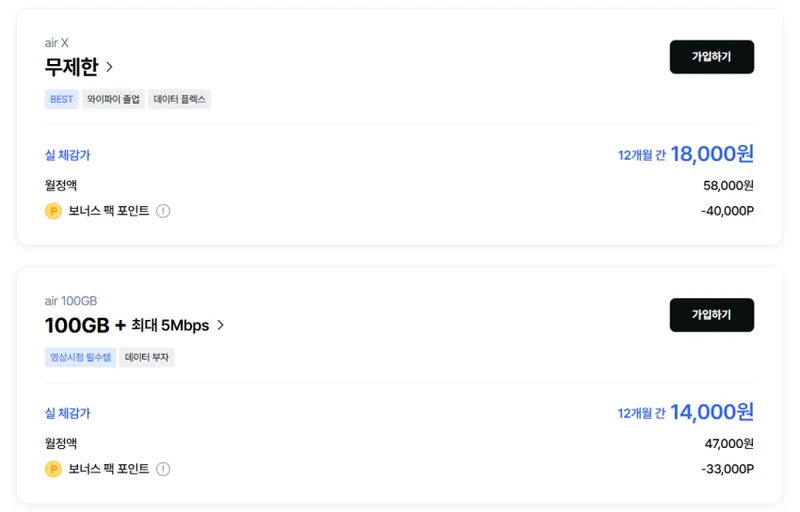
Task: Open the 100GB + 최대 5Mbps plan title
Action: [127, 325]
